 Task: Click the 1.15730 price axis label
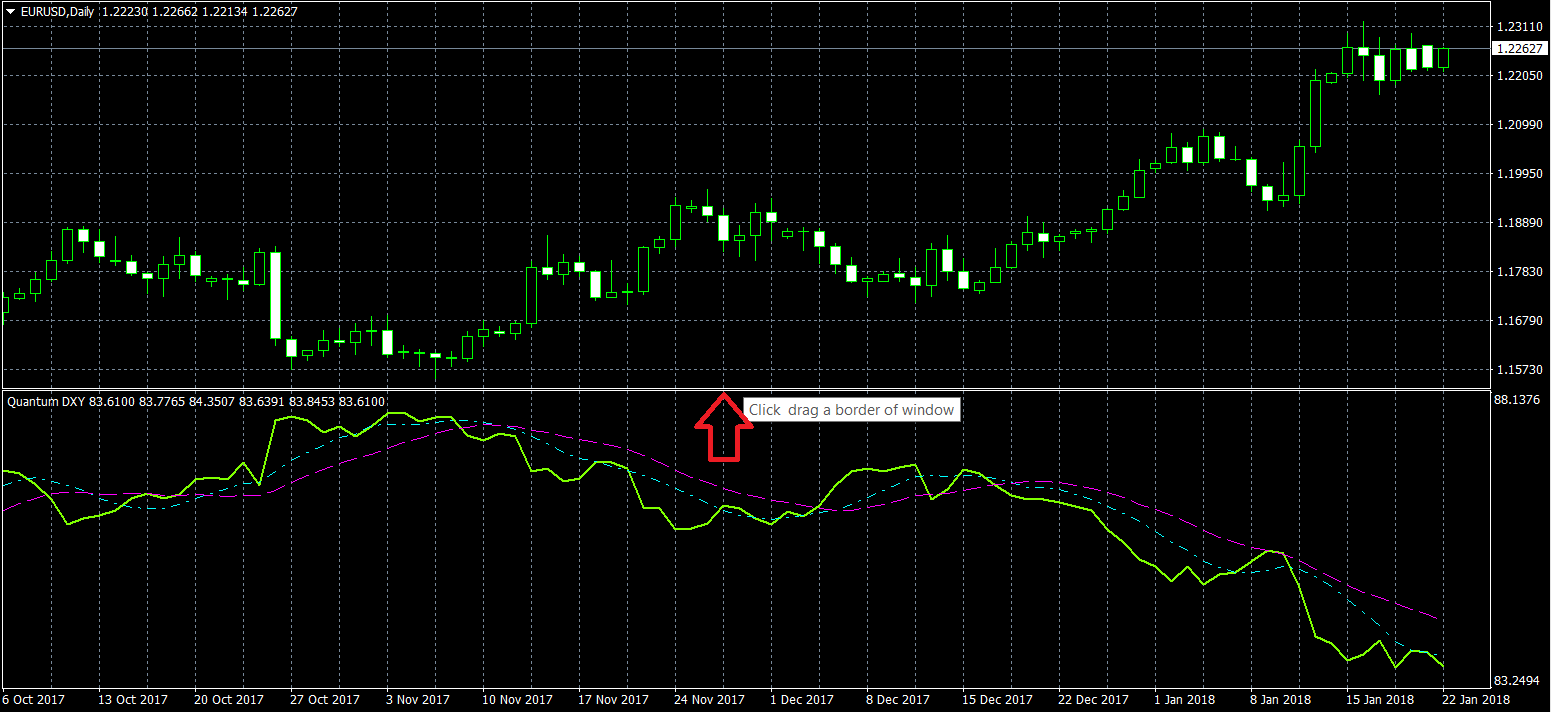[x=1517, y=370]
